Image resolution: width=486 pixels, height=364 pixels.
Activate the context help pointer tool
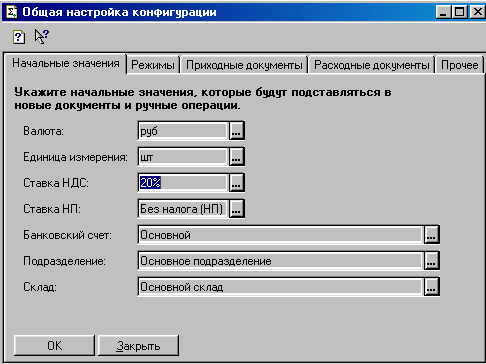click(41, 36)
